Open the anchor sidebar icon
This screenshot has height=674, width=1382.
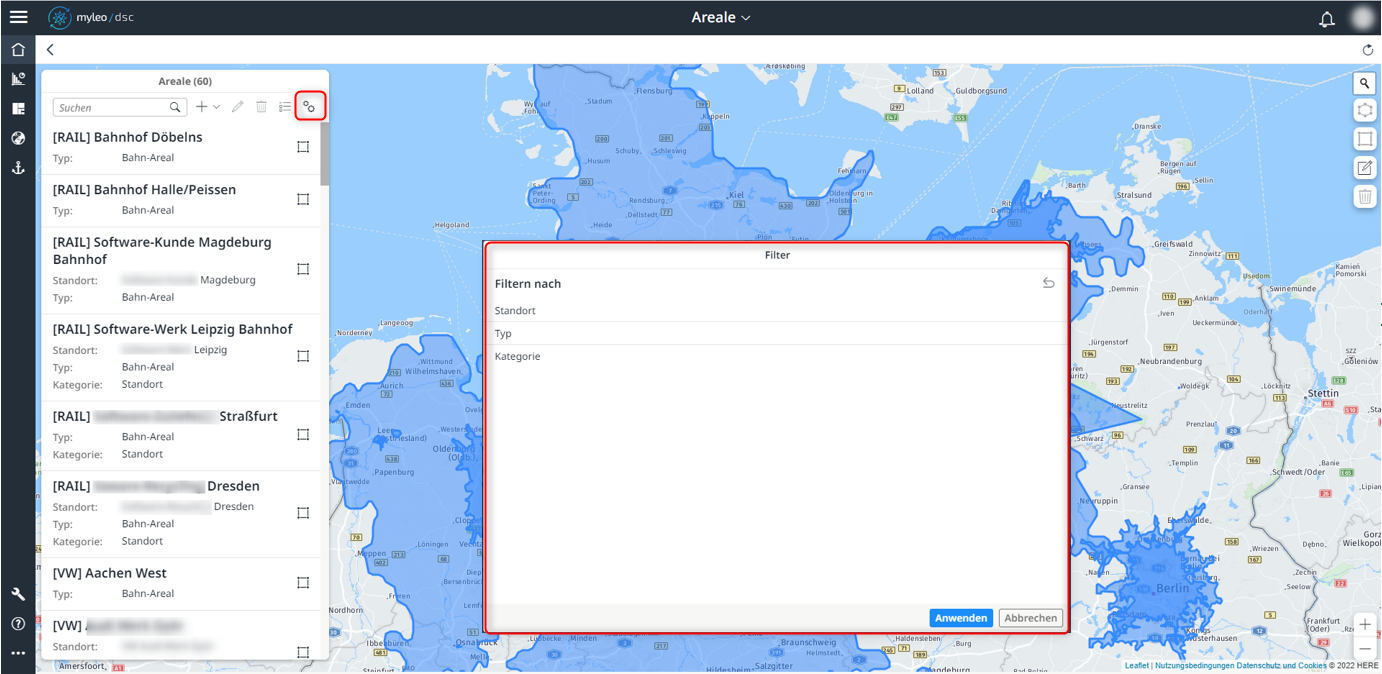point(18,168)
